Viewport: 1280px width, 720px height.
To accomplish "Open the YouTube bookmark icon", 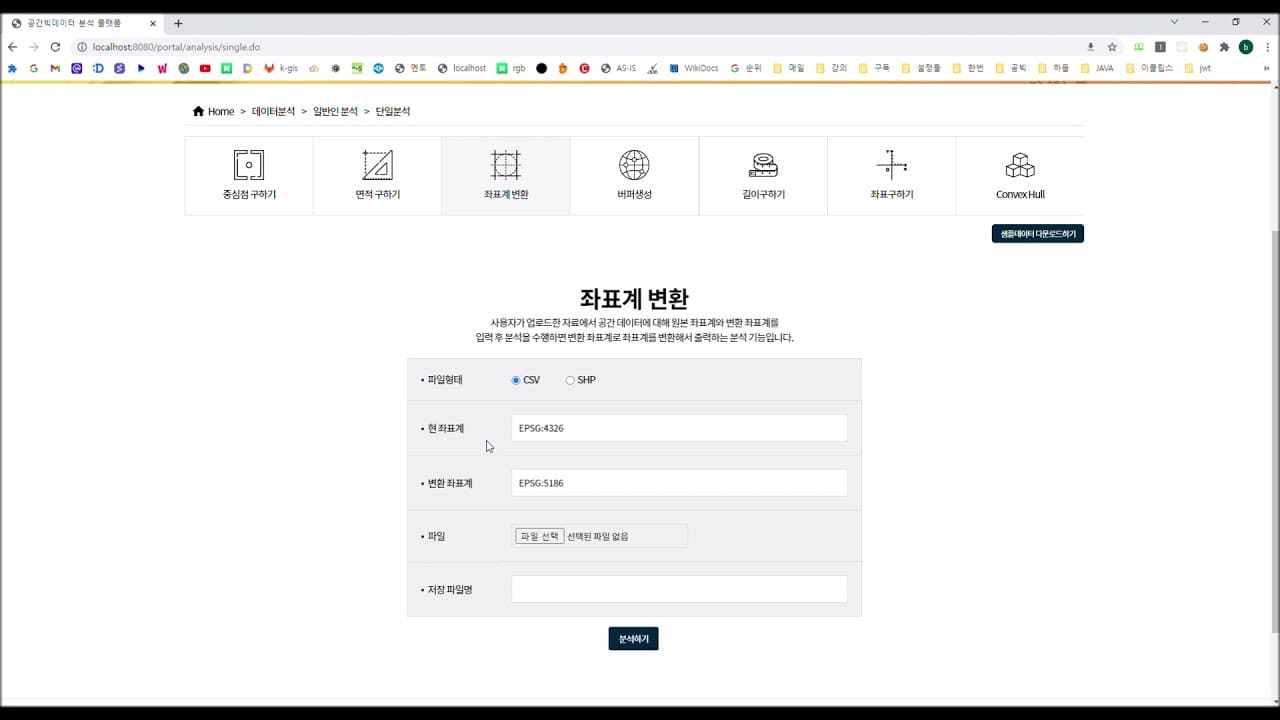I will coord(205,68).
